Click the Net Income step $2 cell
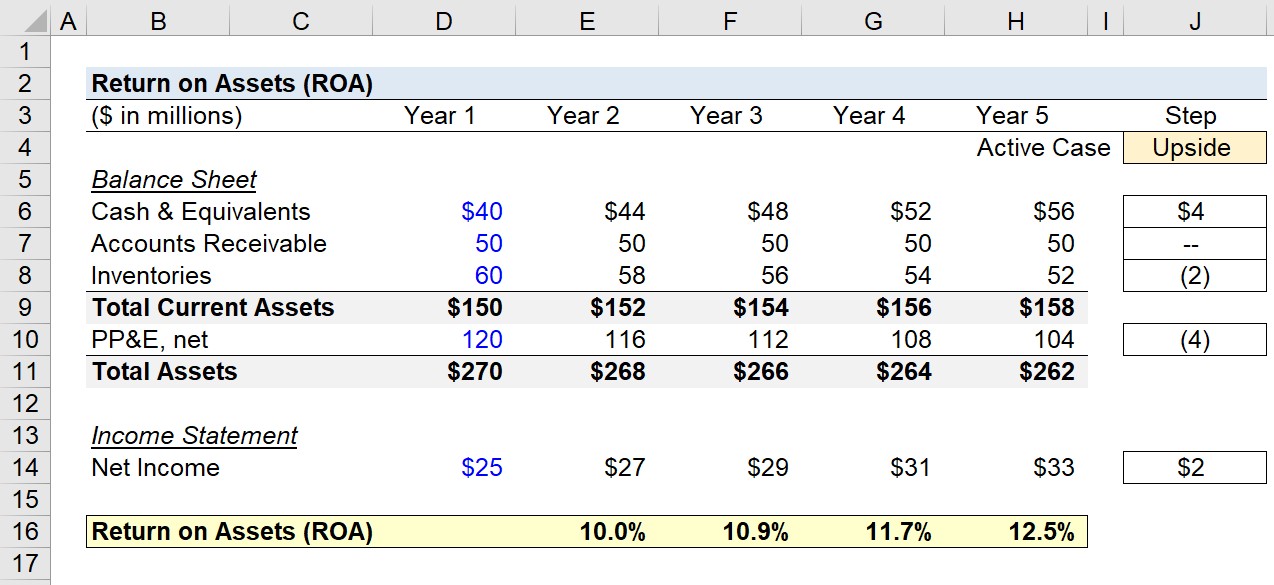 [x=1194, y=468]
